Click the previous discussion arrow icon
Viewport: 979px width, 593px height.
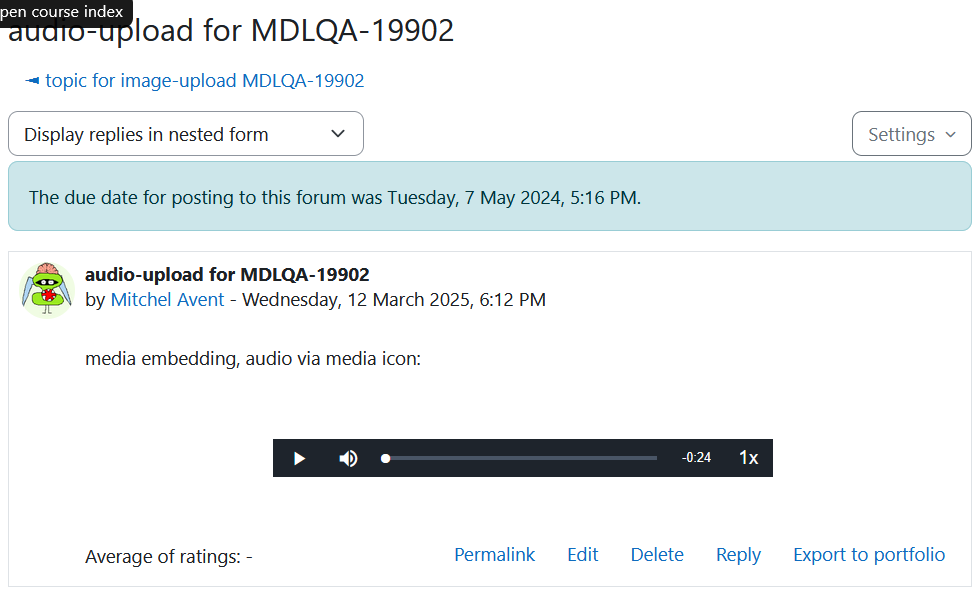(x=32, y=81)
